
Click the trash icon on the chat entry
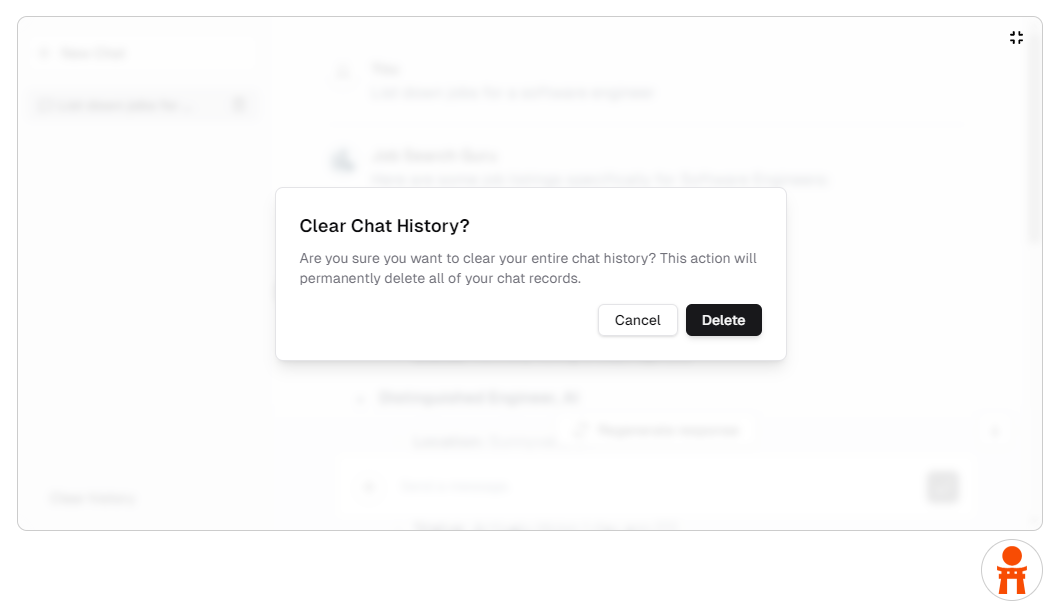point(238,104)
